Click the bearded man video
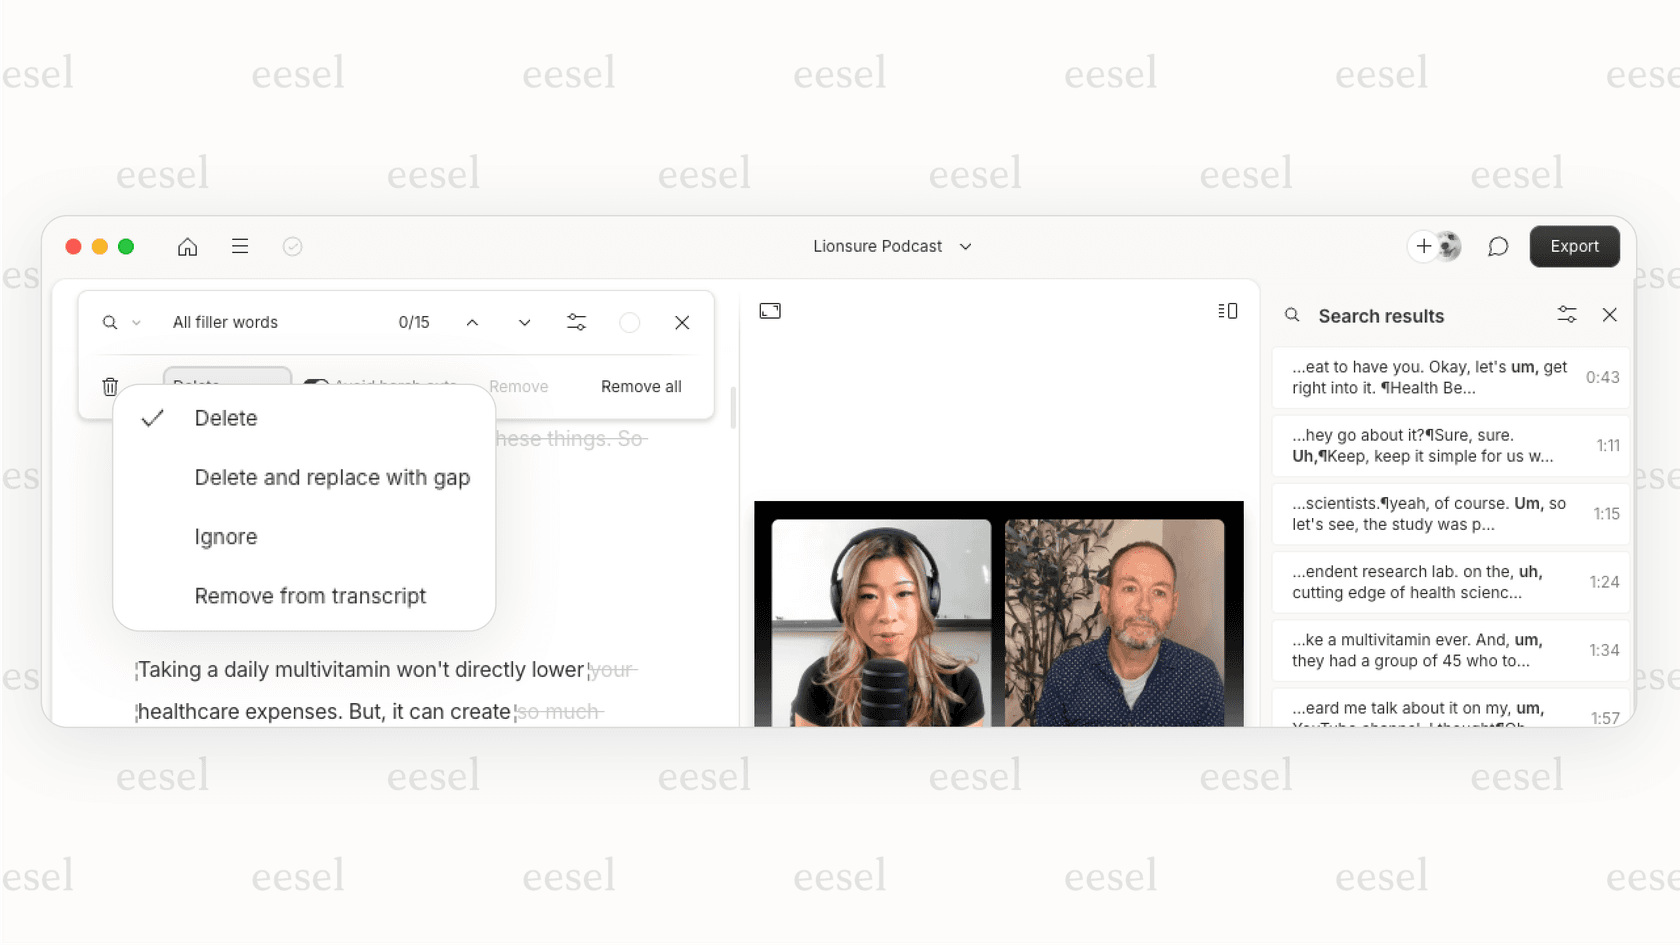Image resolution: width=1680 pixels, height=945 pixels. [x=1114, y=622]
